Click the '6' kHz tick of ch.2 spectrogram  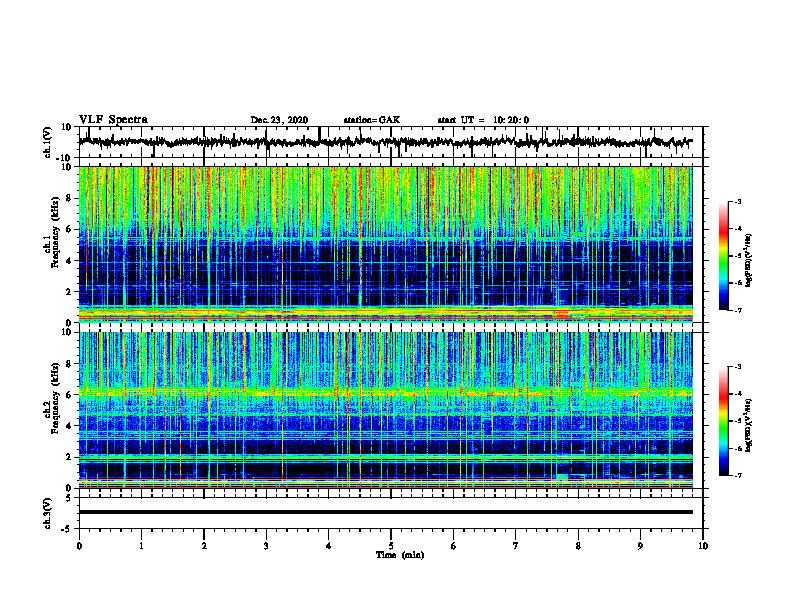(70, 395)
